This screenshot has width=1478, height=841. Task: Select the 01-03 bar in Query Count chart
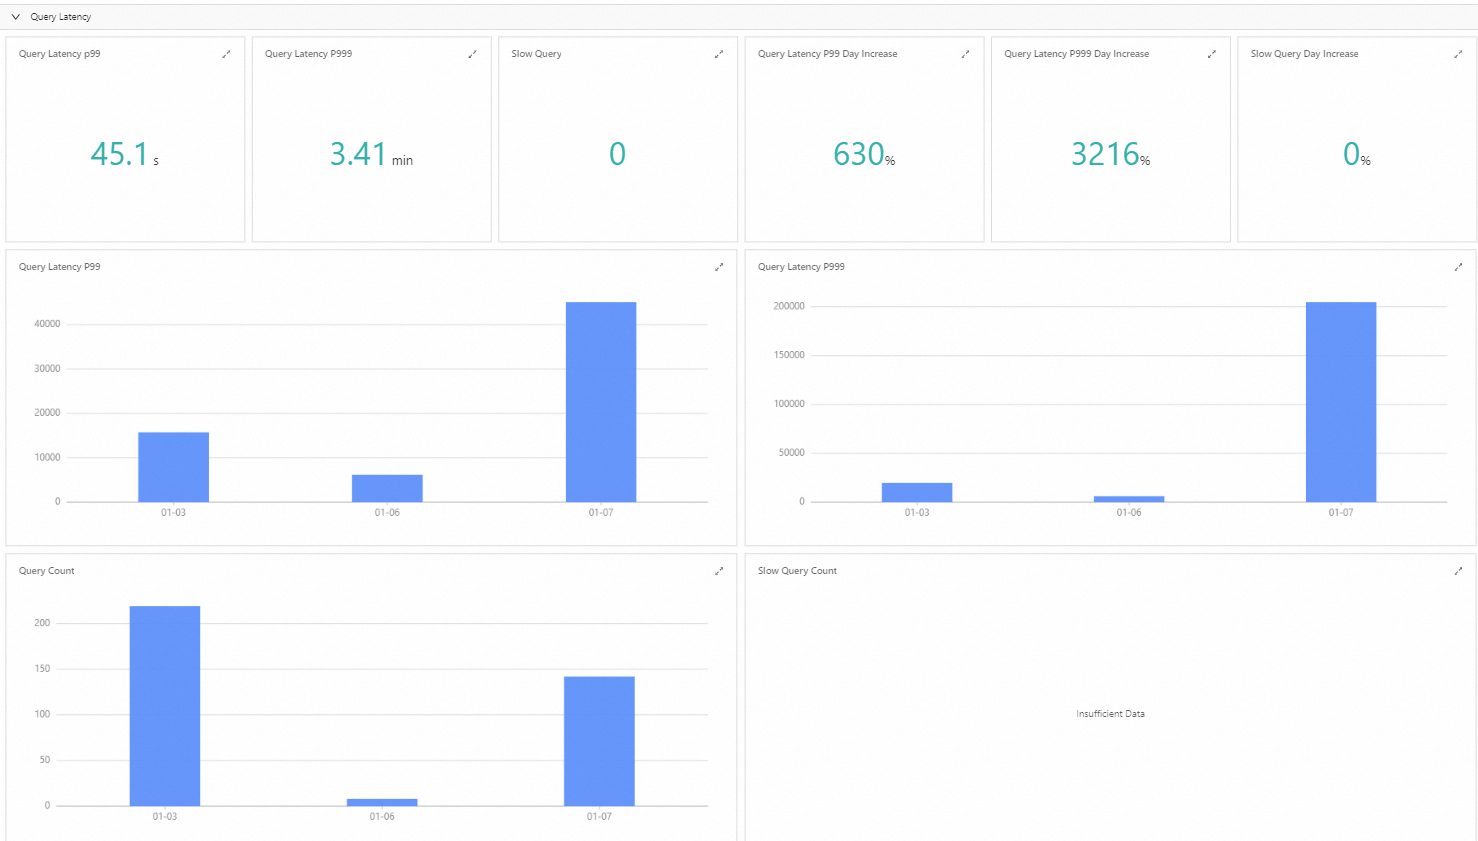(x=165, y=706)
